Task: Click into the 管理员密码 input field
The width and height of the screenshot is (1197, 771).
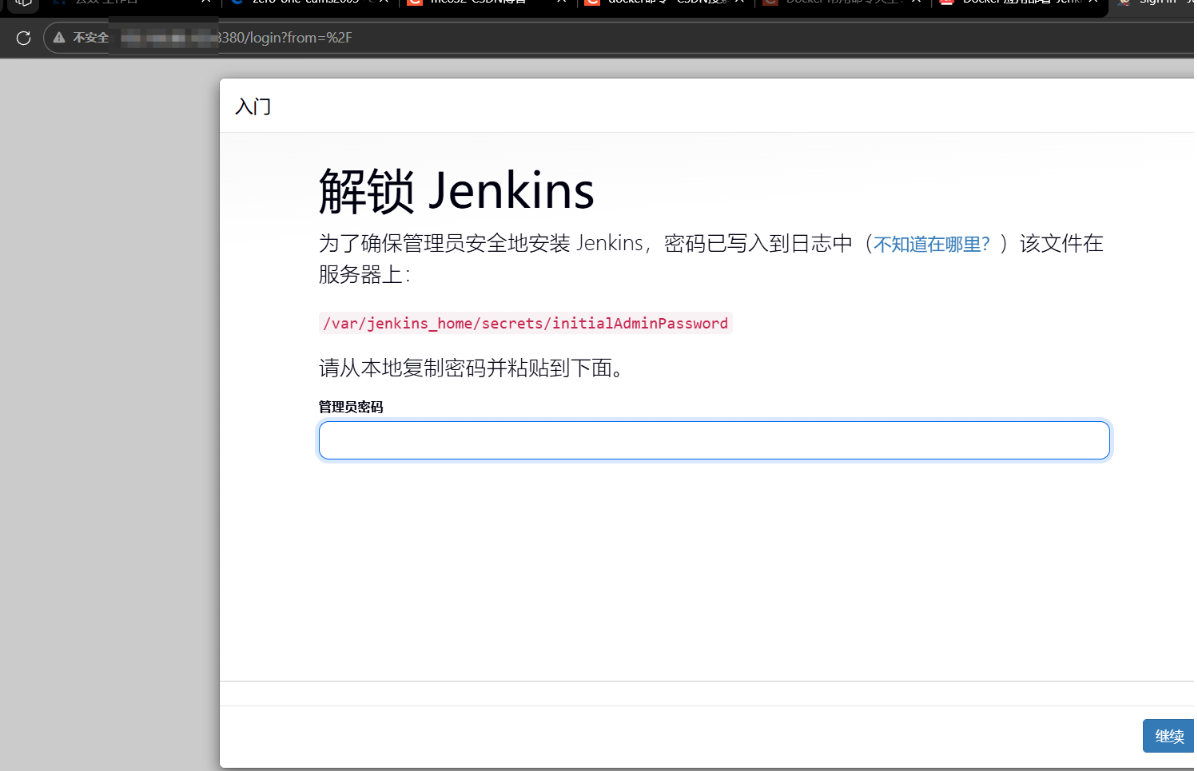Action: point(714,440)
